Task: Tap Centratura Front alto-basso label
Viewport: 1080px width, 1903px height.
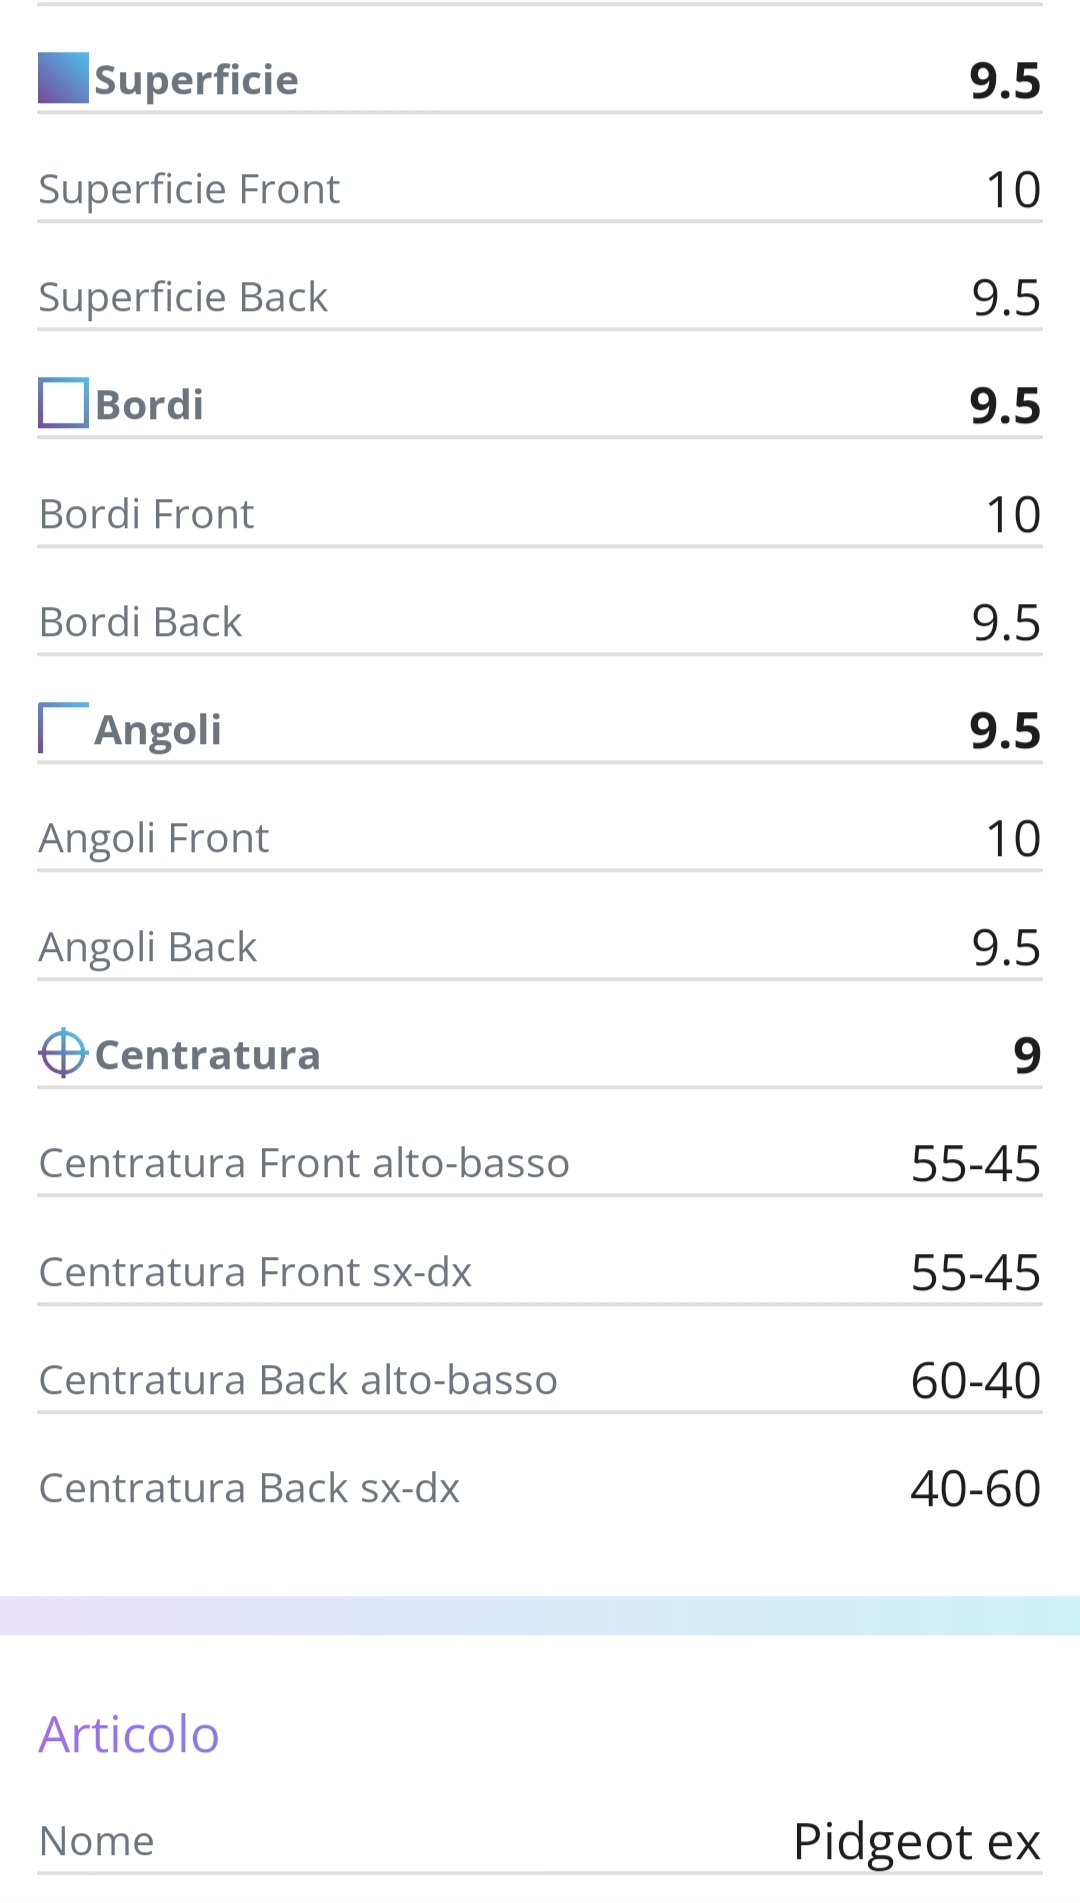Action: point(304,1163)
